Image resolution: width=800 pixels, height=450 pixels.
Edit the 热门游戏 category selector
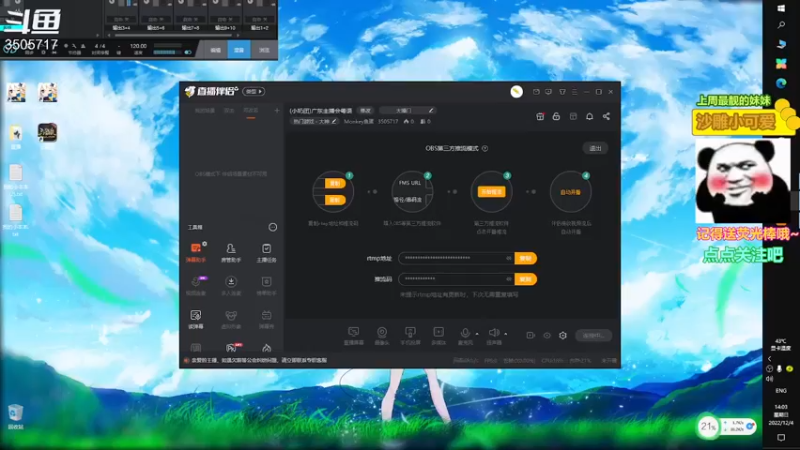pyautogui.click(x=315, y=121)
